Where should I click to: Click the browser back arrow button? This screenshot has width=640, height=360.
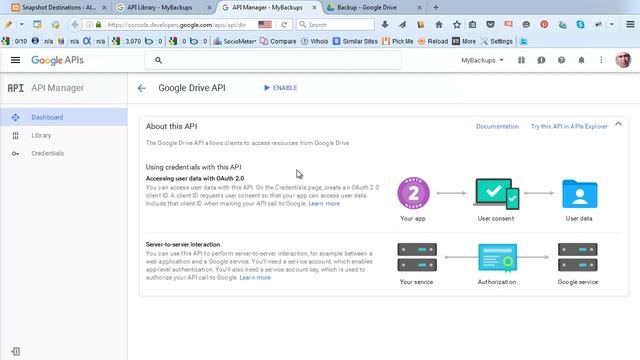(x=75, y=24)
